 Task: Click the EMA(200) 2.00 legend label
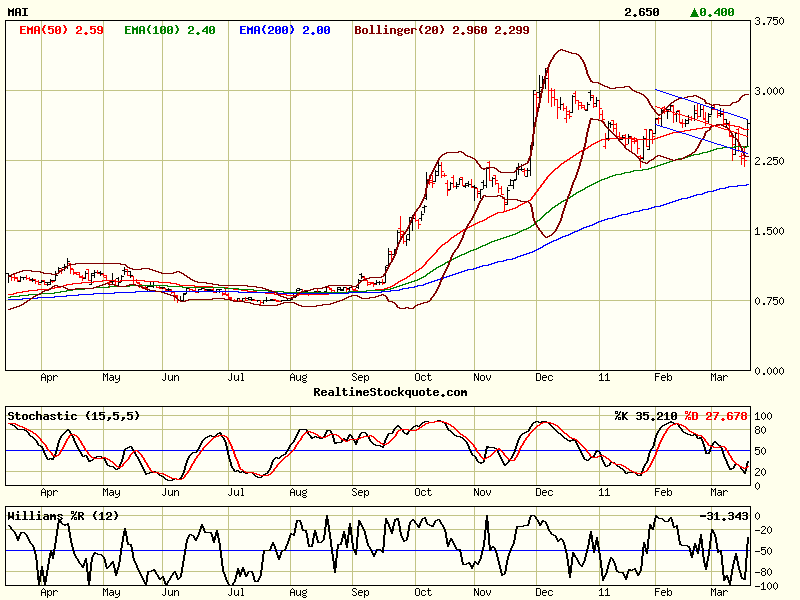pos(285,30)
